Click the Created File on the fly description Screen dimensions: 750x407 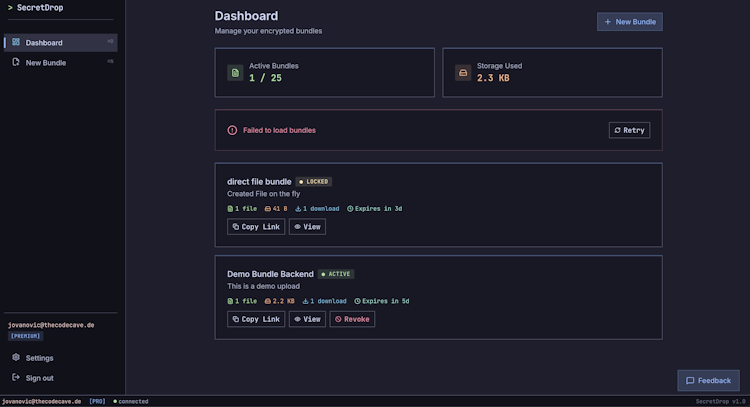(x=264, y=194)
